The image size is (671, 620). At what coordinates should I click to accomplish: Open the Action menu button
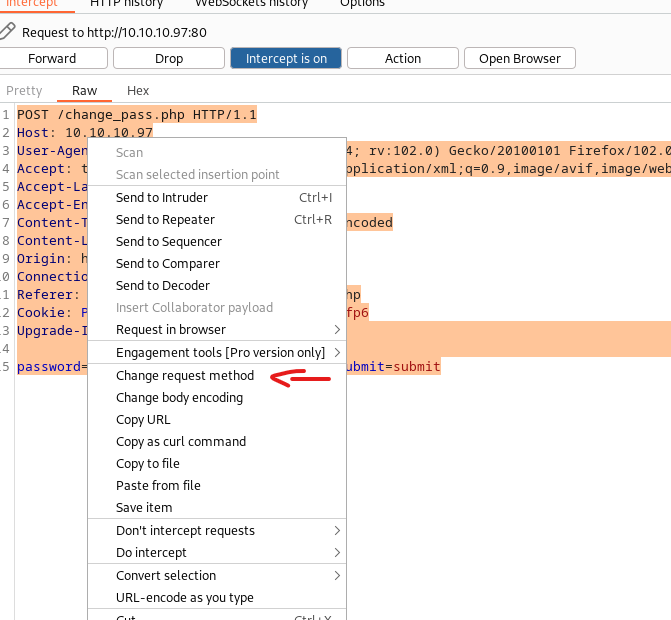coord(403,58)
